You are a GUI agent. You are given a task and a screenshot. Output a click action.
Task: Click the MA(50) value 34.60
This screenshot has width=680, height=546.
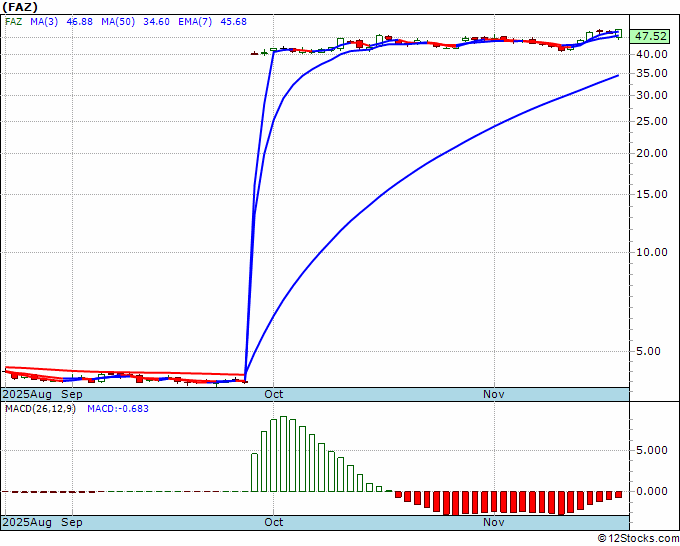click(x=156, y=21)
